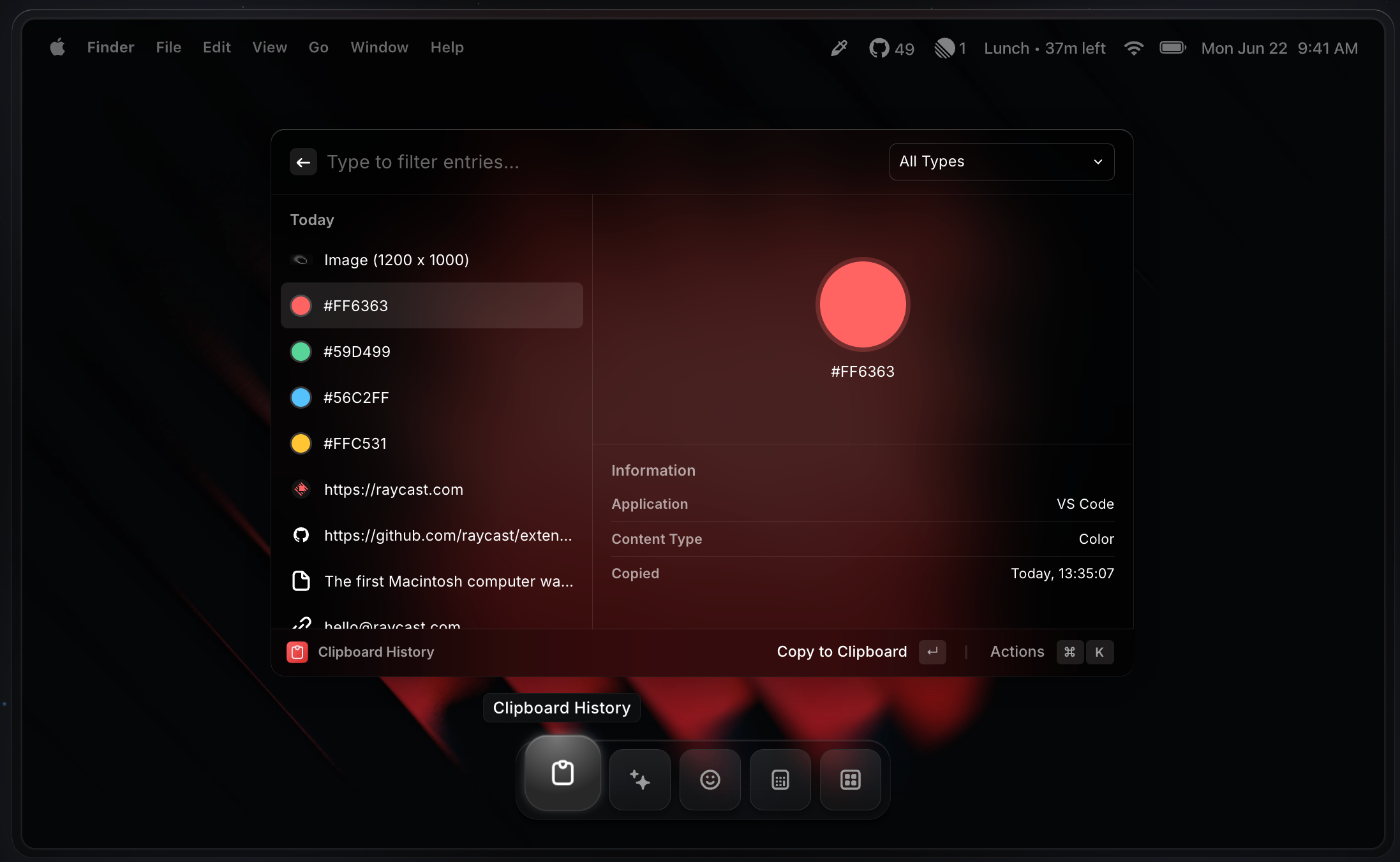Click the Linear 1 menu bar item
Viewport: 1400px width, 862px height.
950,48
